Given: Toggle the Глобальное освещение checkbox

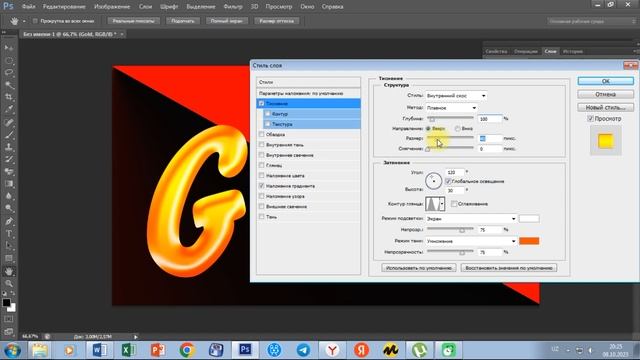Looking at the screenshot, I should [x=448, y=181].
